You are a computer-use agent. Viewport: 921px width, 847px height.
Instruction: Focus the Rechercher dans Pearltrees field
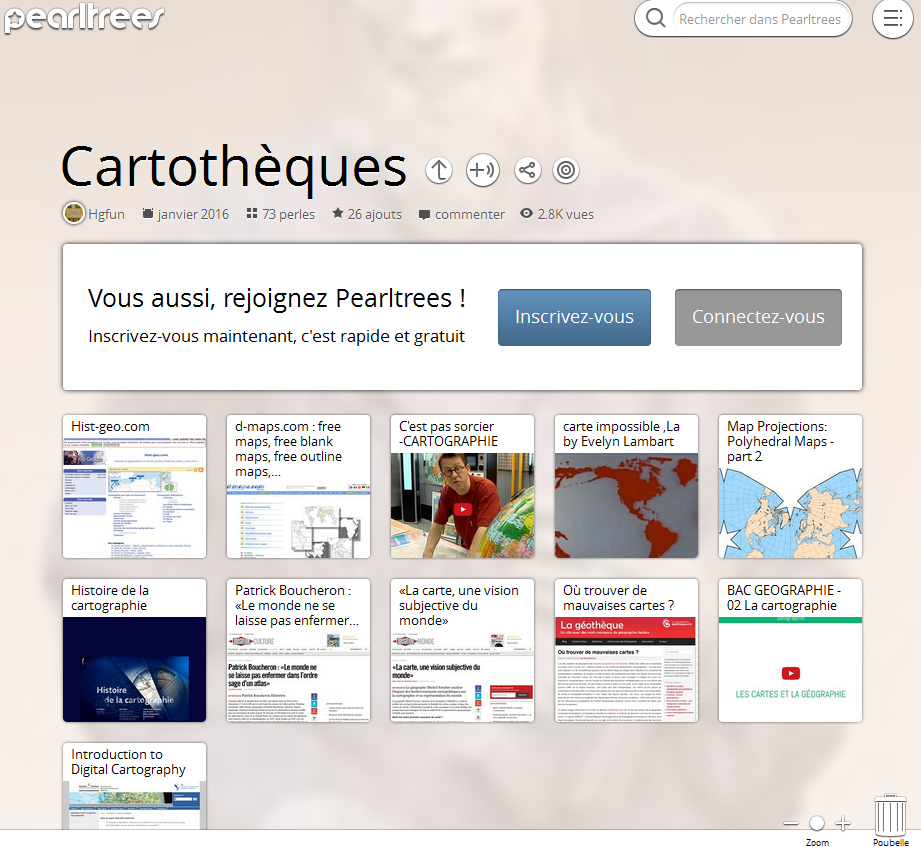point(762,19)
